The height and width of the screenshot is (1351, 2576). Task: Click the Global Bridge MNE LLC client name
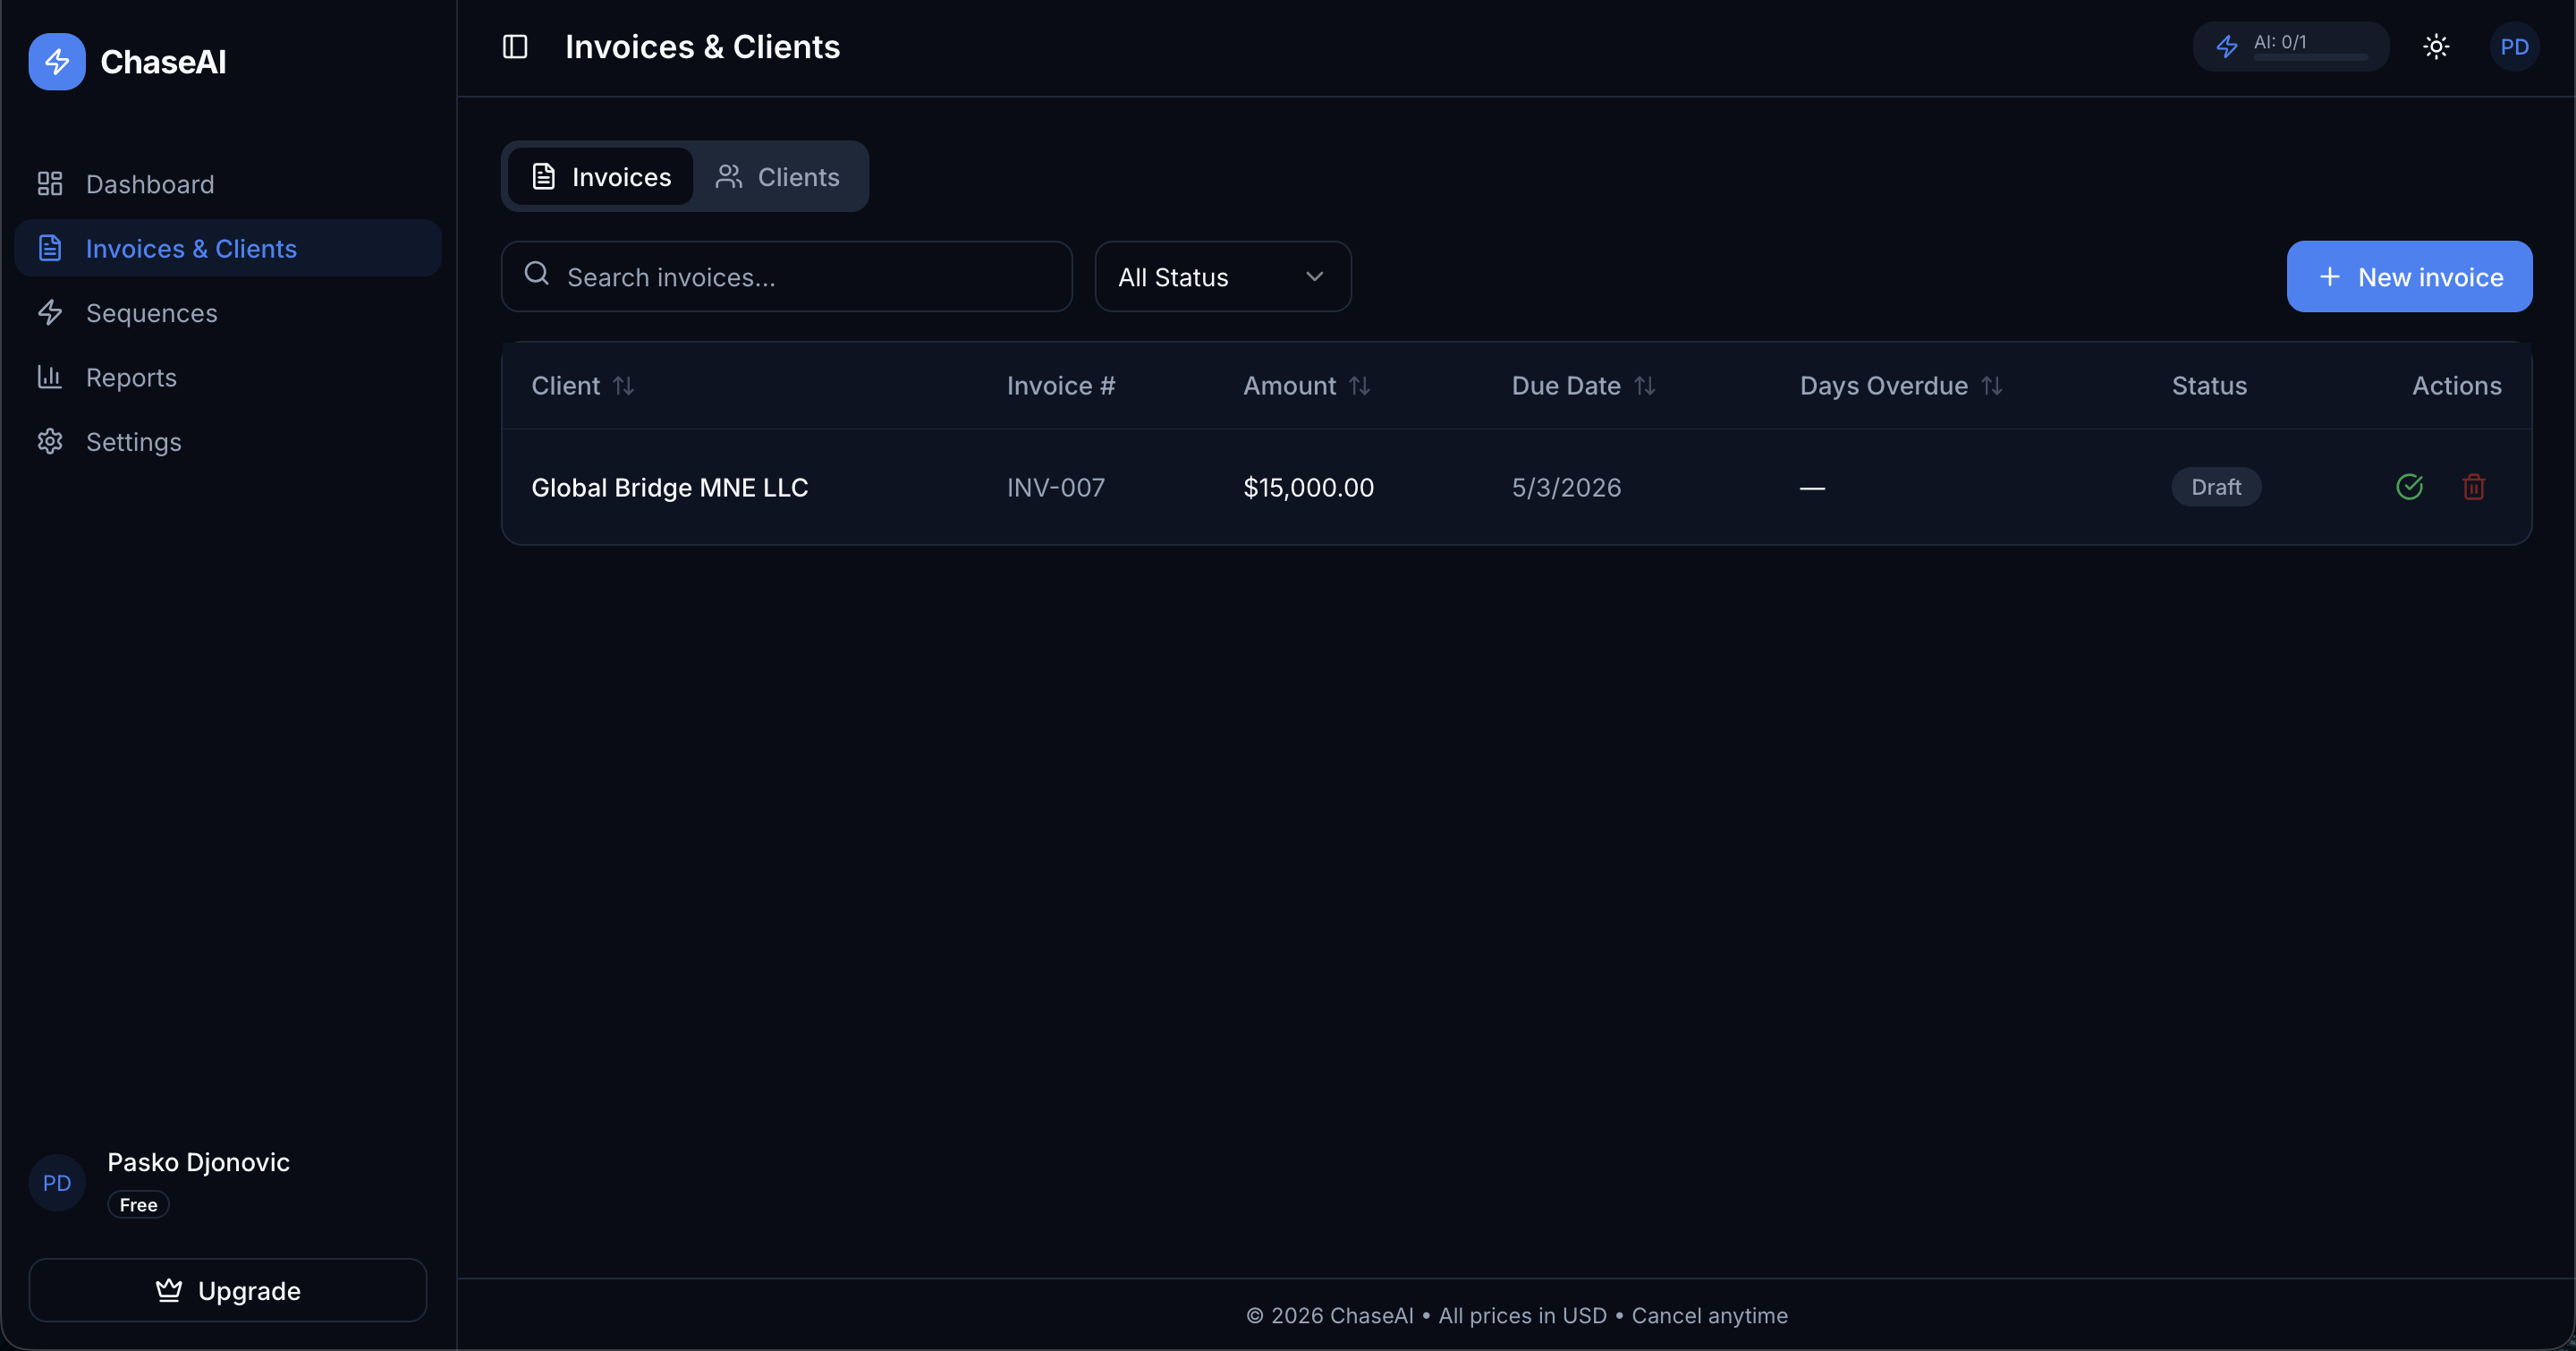[670, 487]
